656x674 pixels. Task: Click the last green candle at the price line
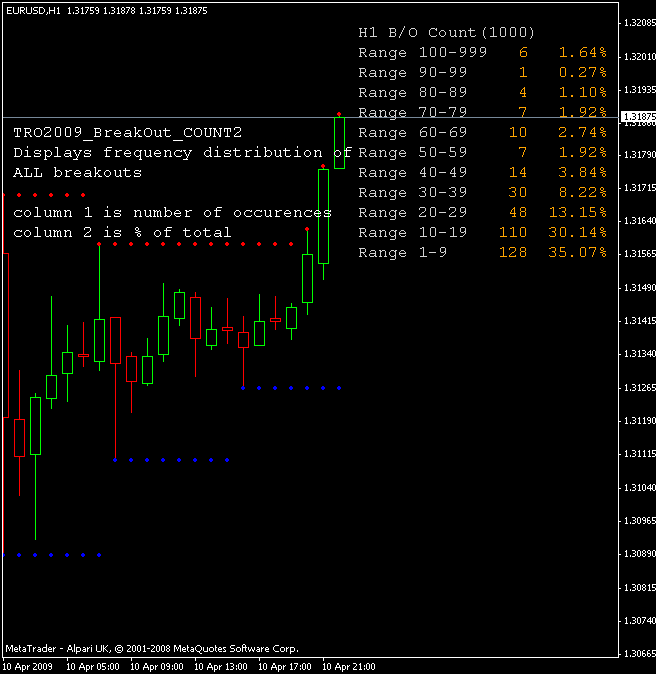pyautogui.click(x=339, y=143)
